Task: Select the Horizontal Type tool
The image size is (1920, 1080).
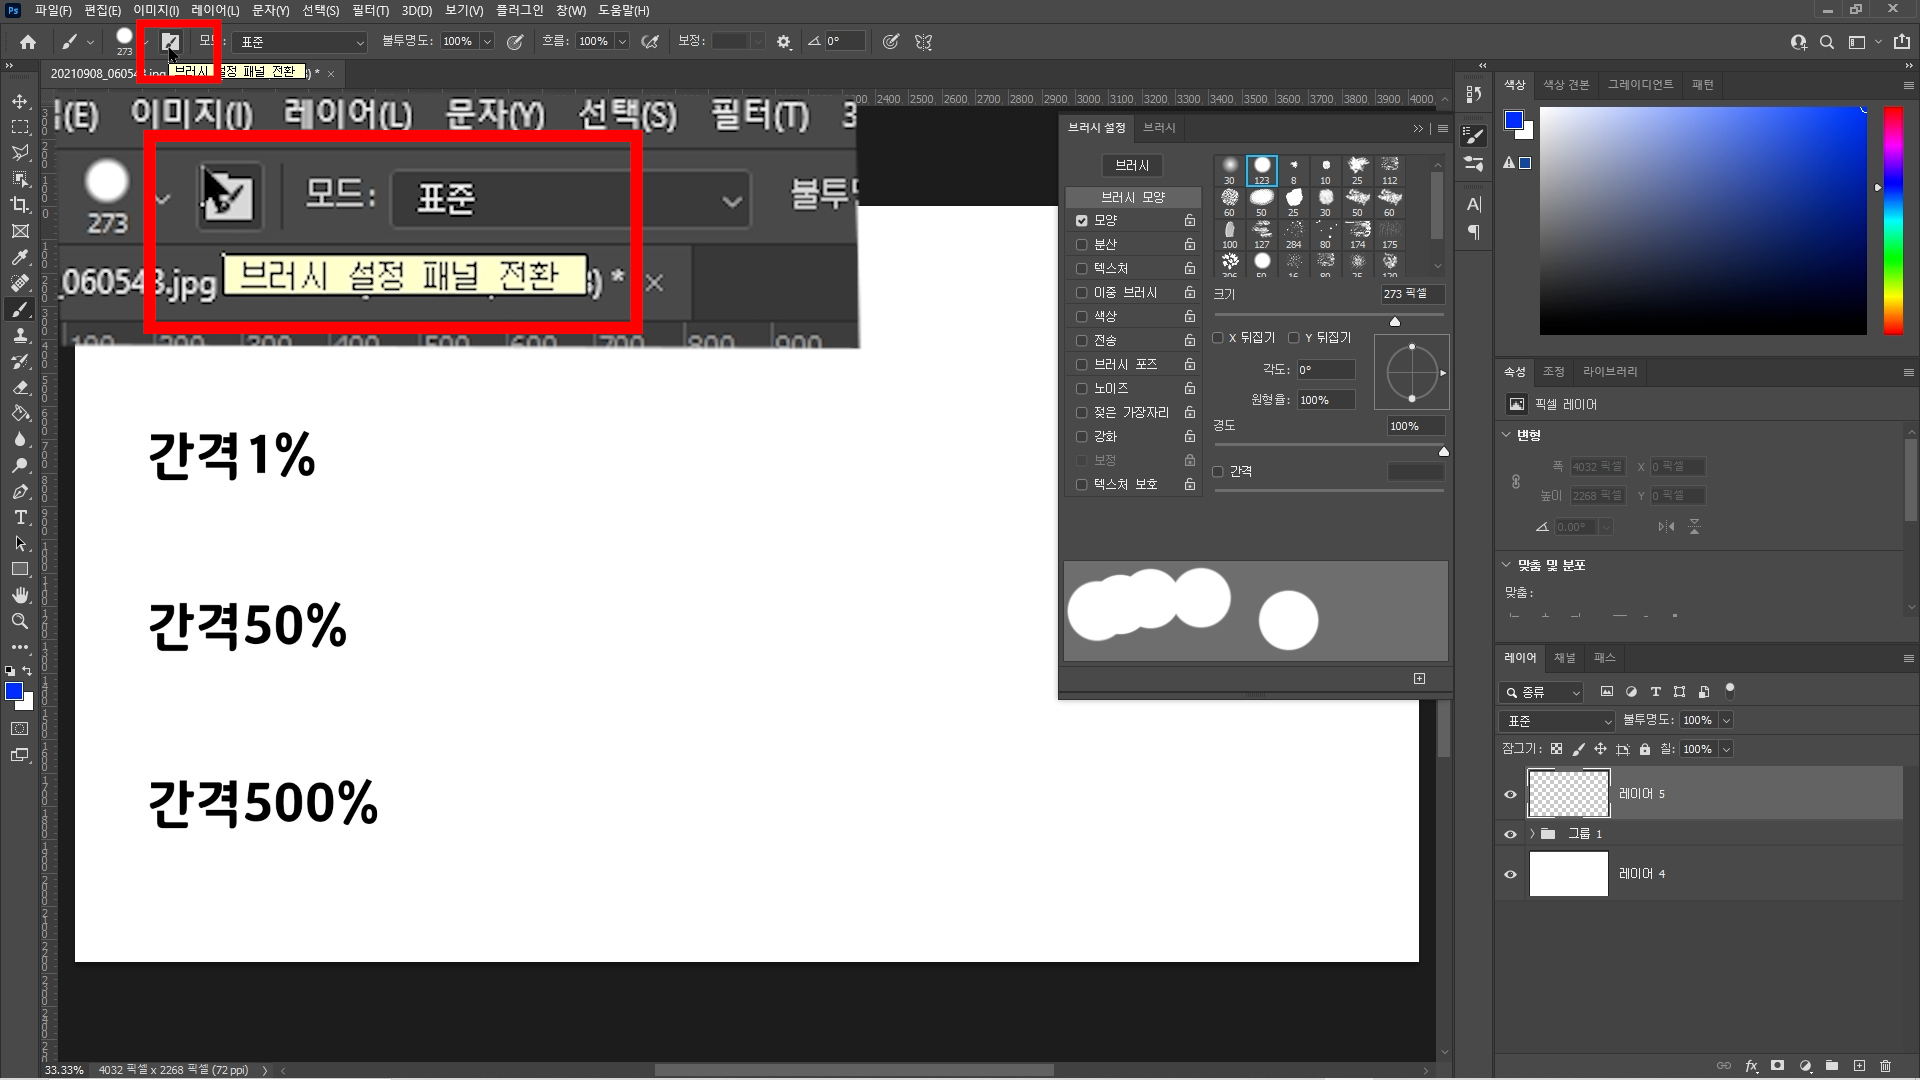Action: click(x=20, y=517)
